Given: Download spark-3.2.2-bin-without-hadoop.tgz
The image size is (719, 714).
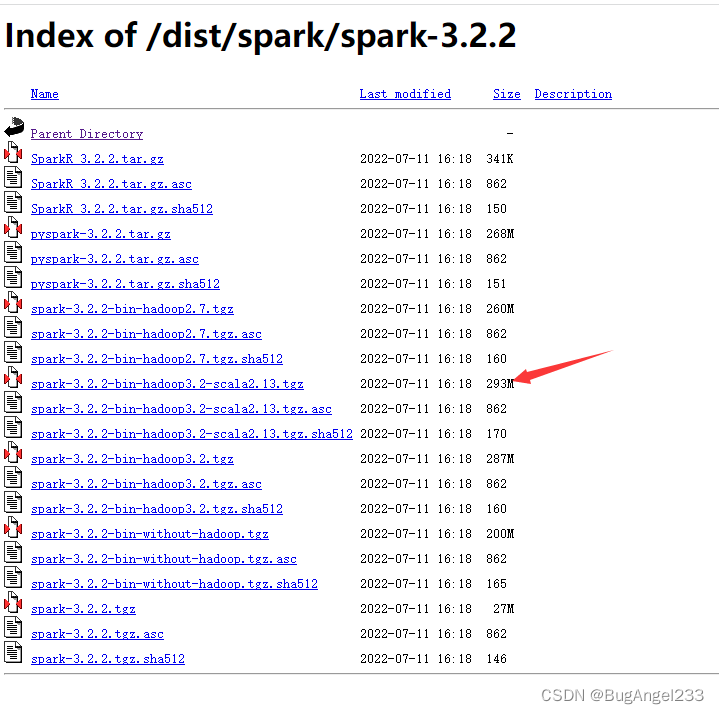Looking at the screenshot, I should 150,534.
